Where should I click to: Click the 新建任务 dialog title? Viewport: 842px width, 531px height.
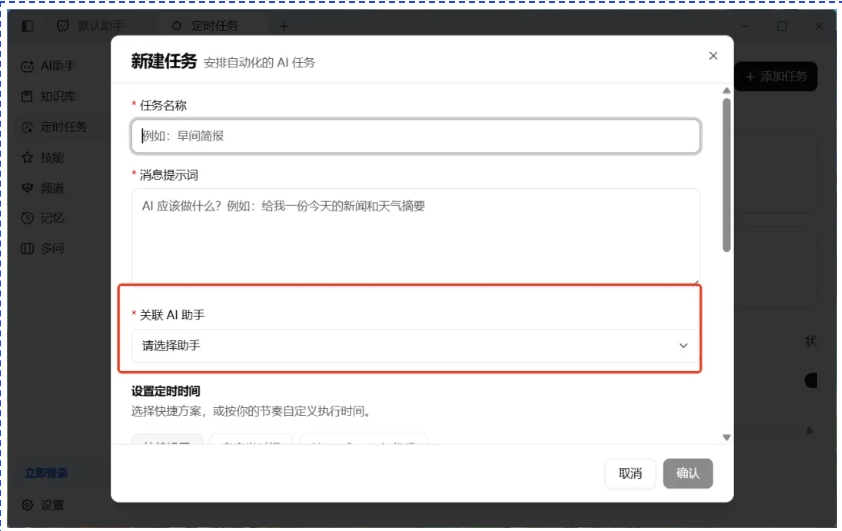164,61
